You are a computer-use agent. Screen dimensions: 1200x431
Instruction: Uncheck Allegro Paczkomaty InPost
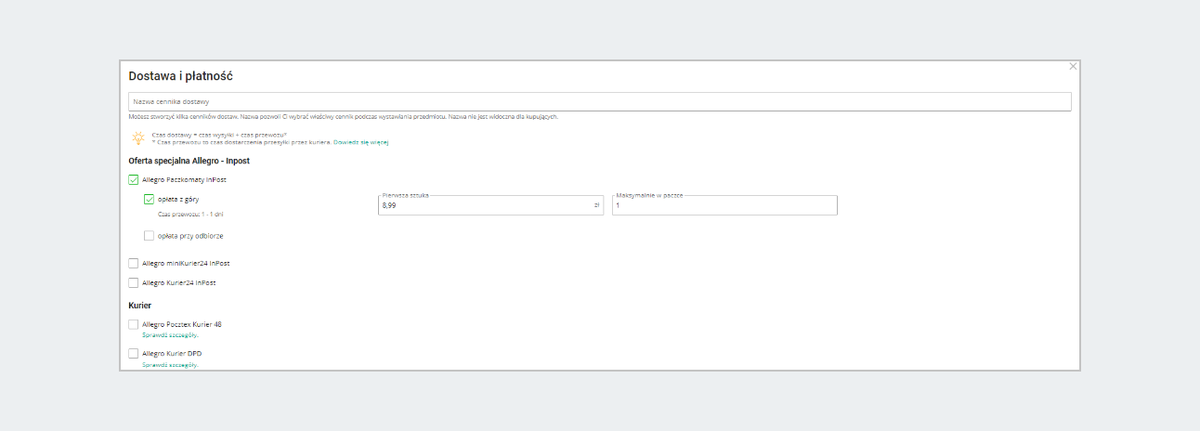tap(134, 180)
